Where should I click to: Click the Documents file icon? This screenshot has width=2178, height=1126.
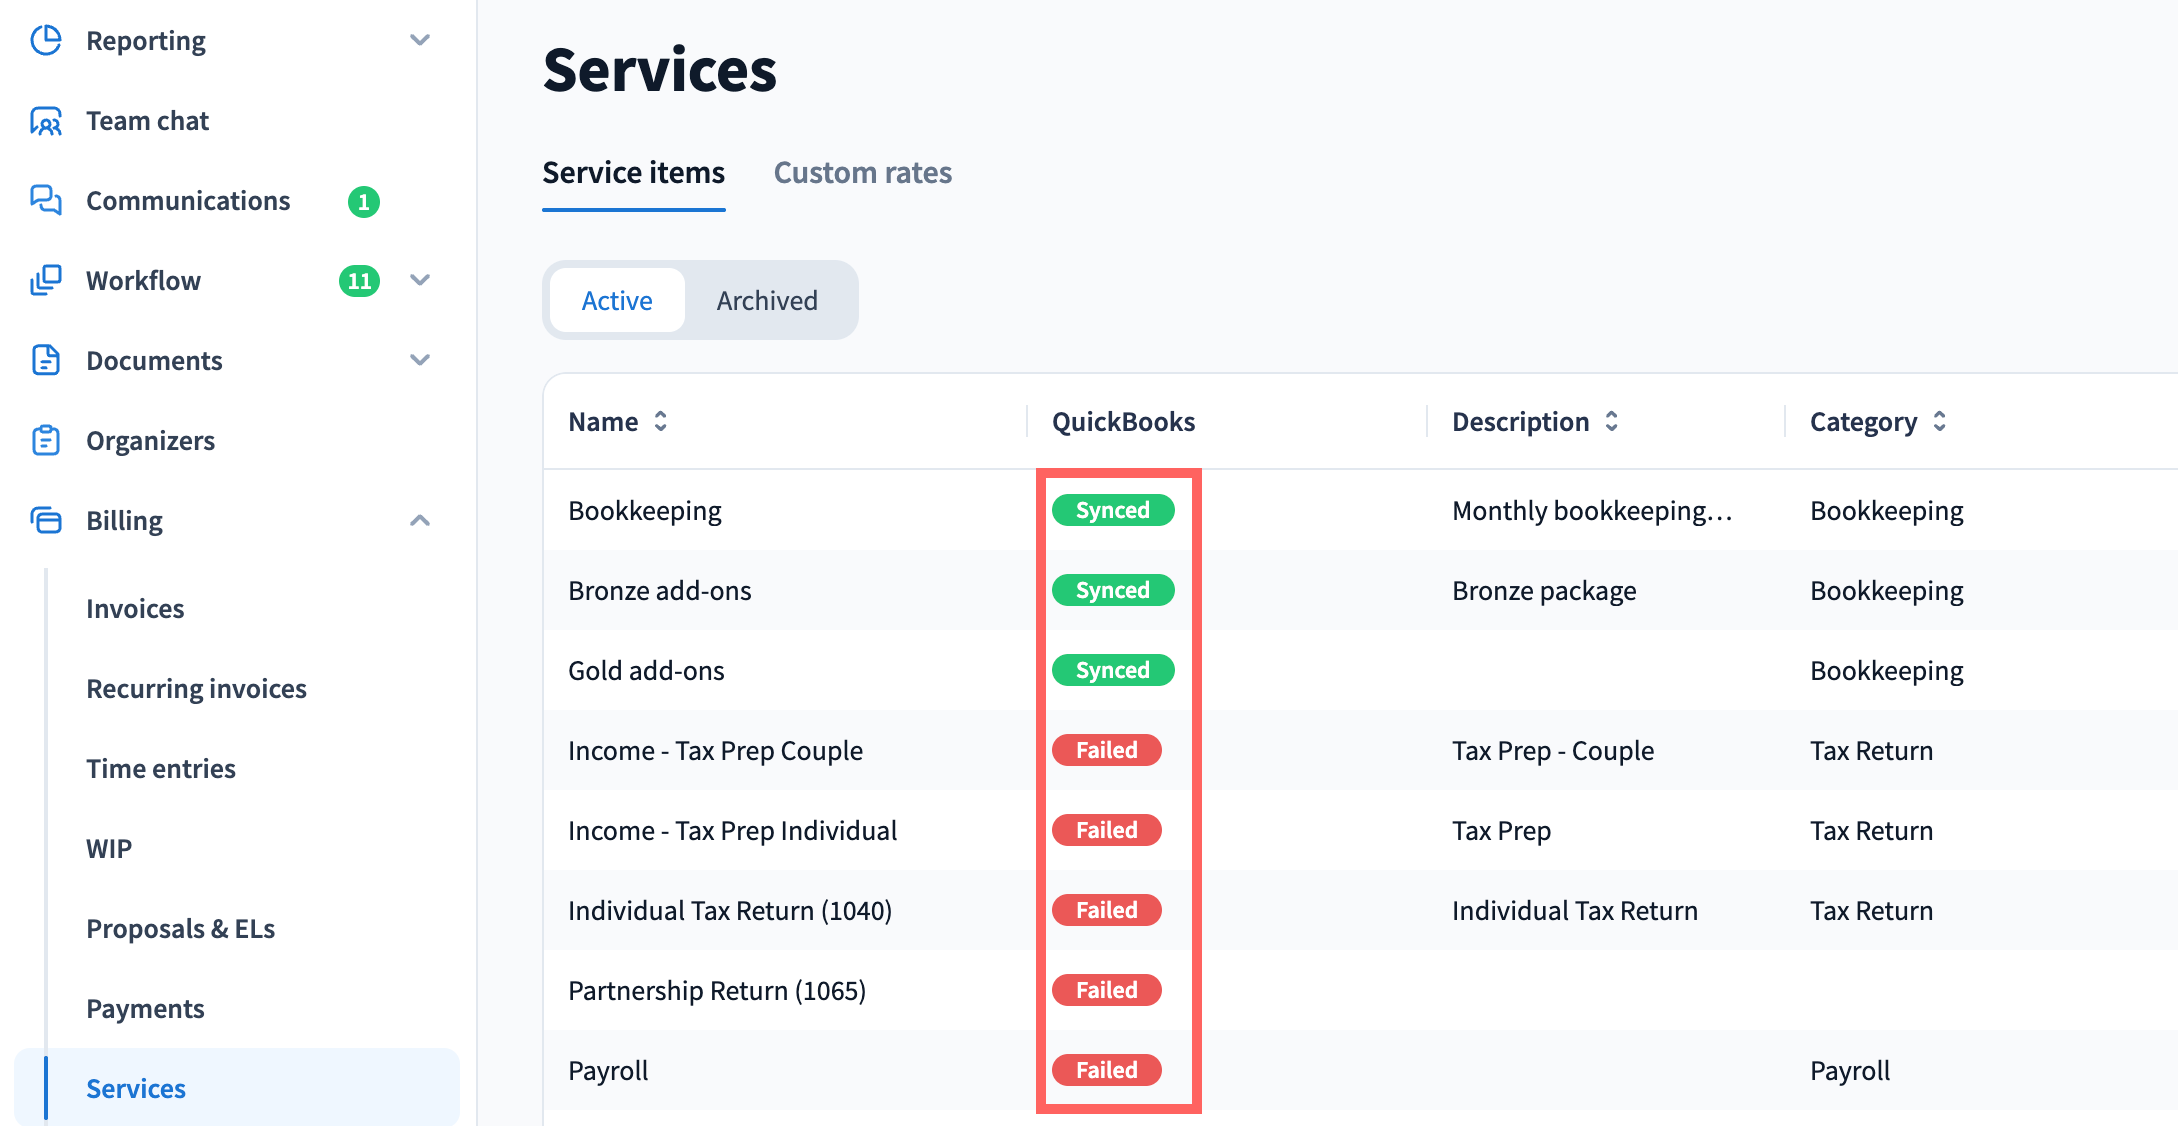click(x=46, y=361)
